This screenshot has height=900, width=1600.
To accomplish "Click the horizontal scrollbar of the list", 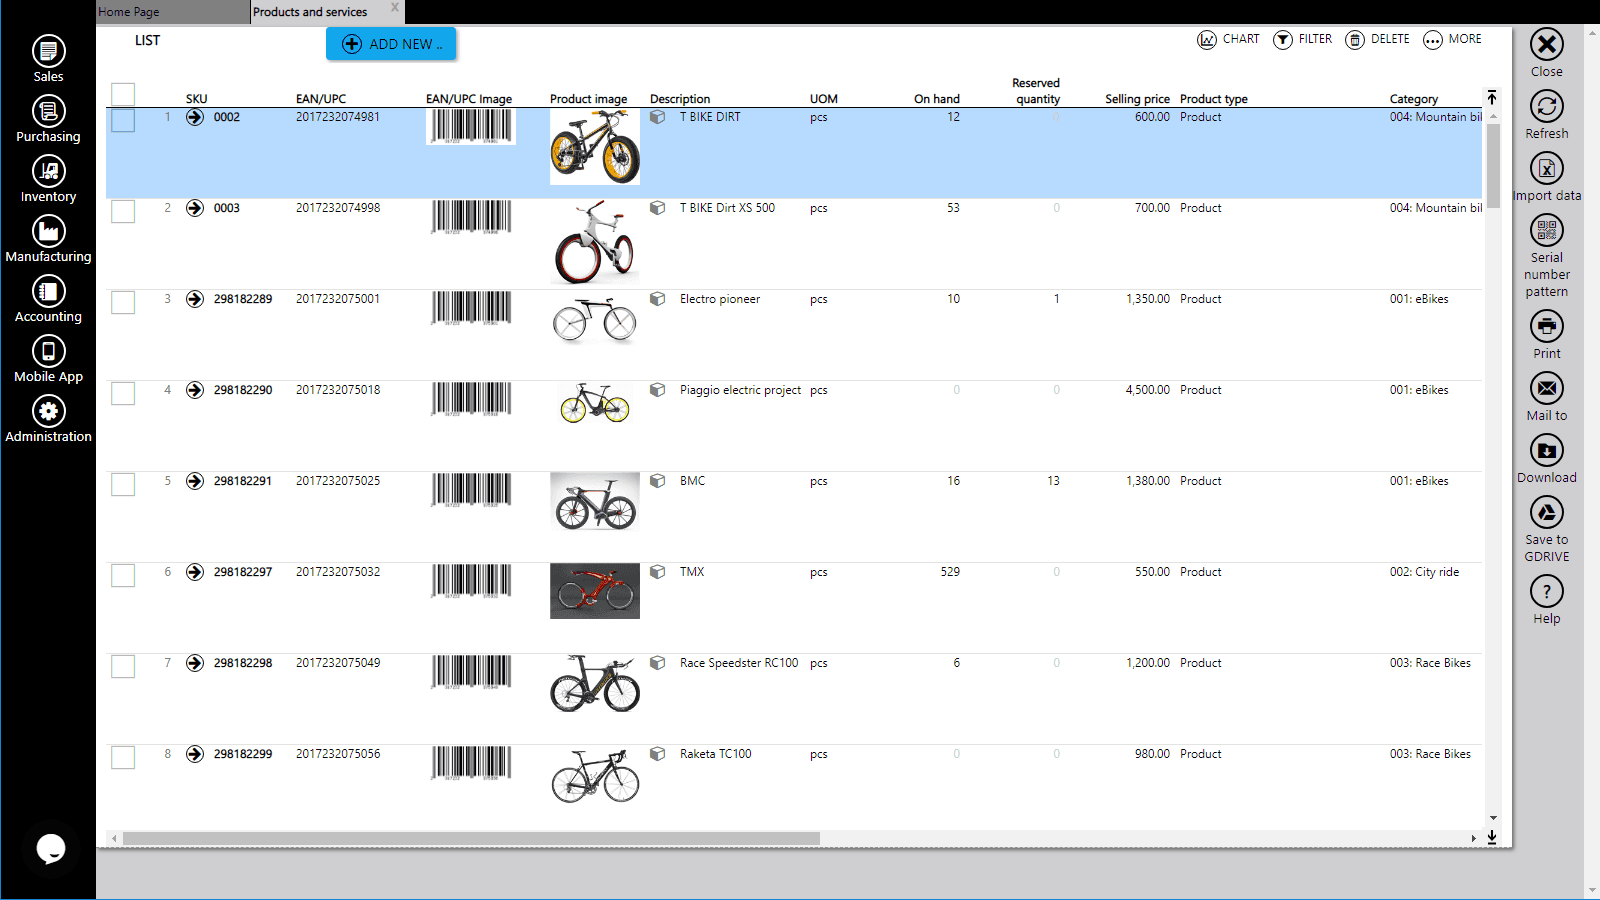I will (470, 838).
